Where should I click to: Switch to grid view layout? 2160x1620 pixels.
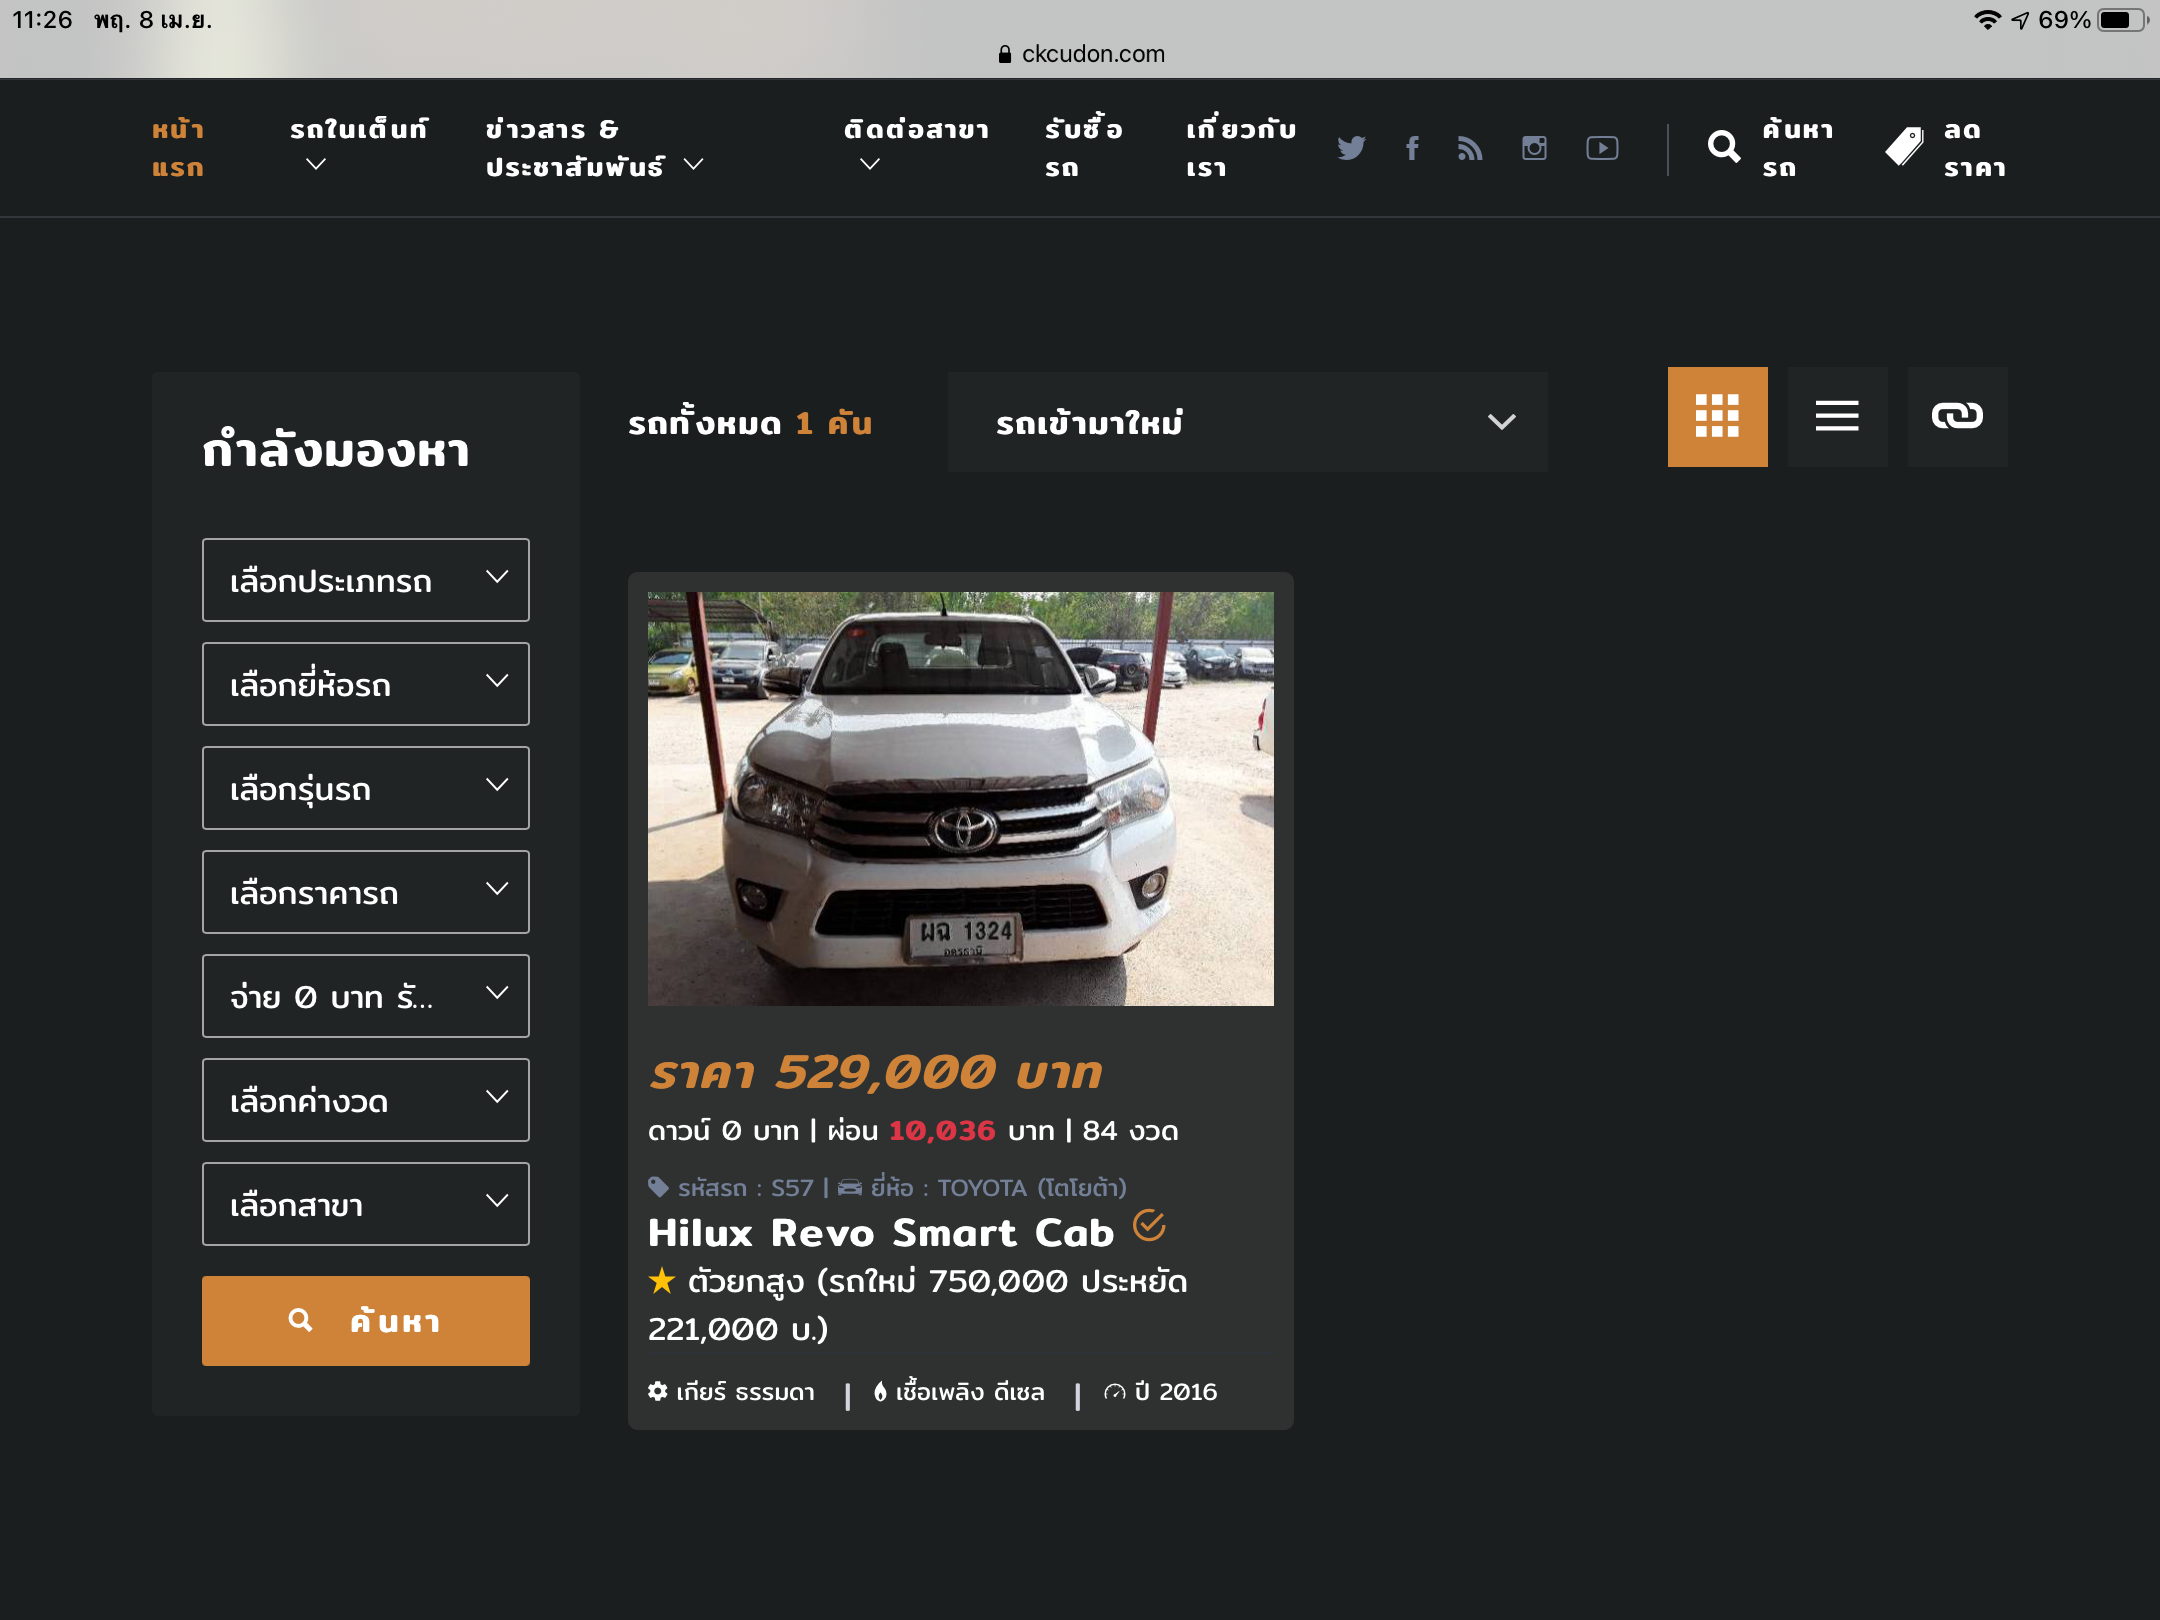[1717, 416]
